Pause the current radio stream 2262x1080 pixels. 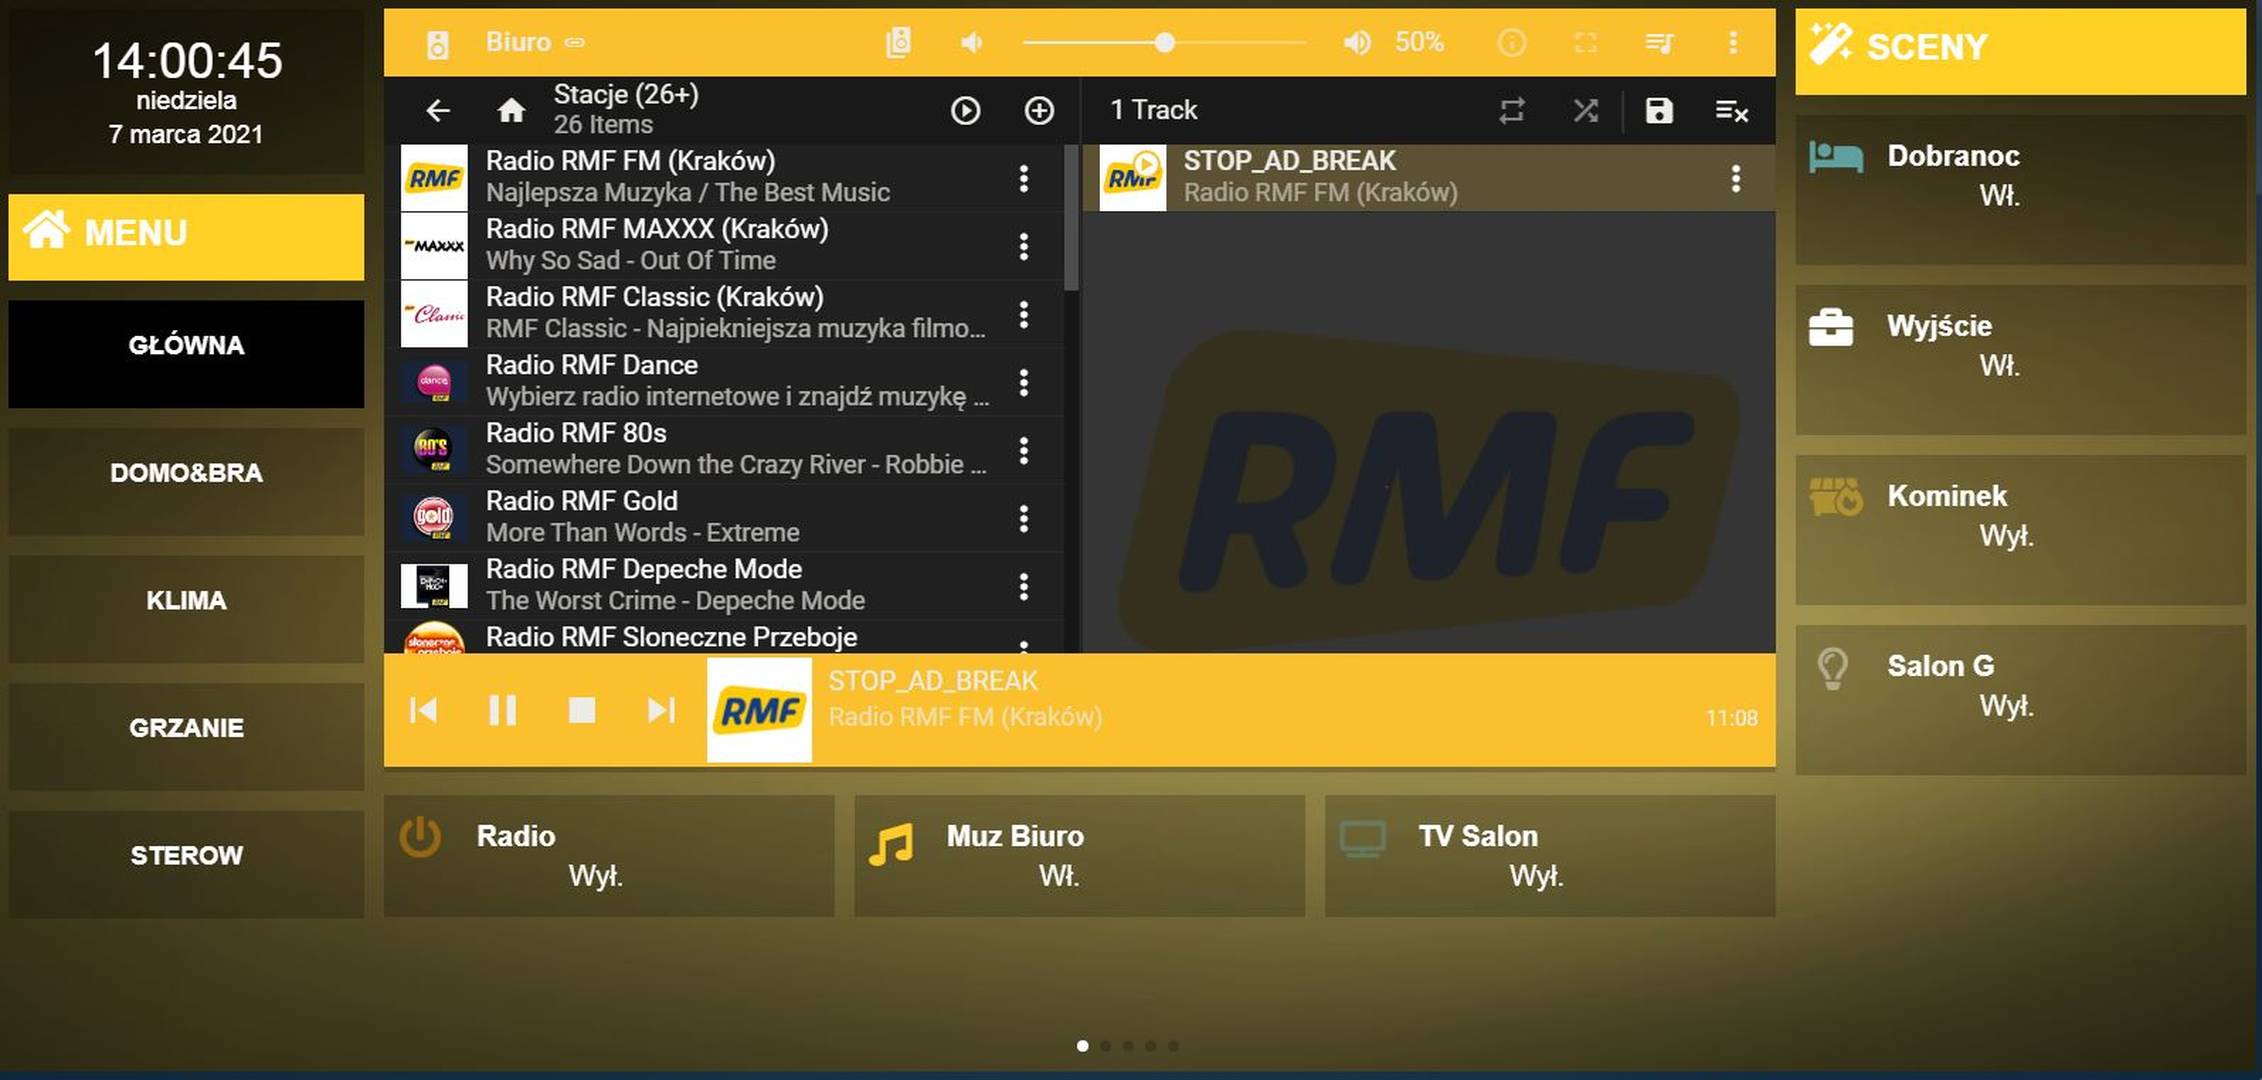click(x=502, y=710)
